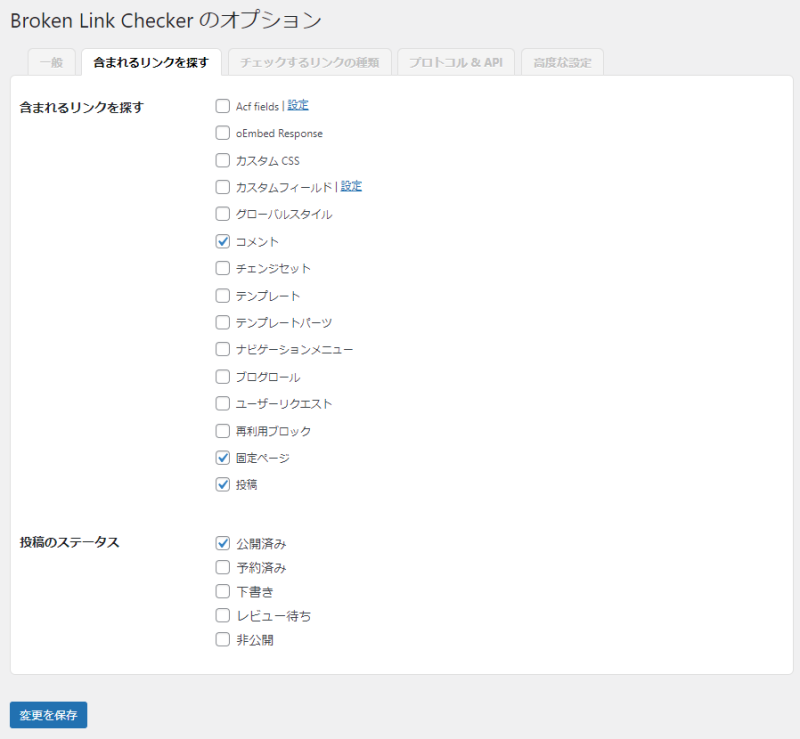The width and height of the screenshot is (800, 739).
Task: Check the 下書き status checkbox
Action: (x=222, y=591)
